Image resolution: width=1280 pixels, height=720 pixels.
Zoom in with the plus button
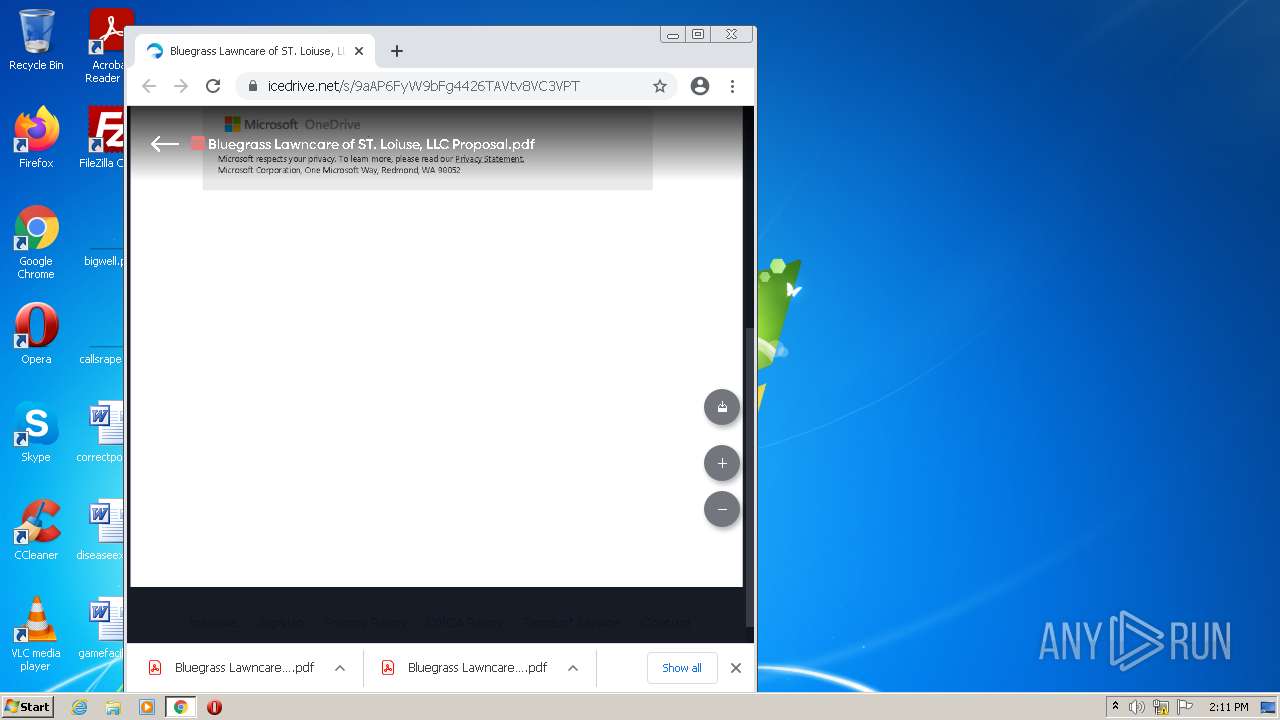(x=722, y=463)
